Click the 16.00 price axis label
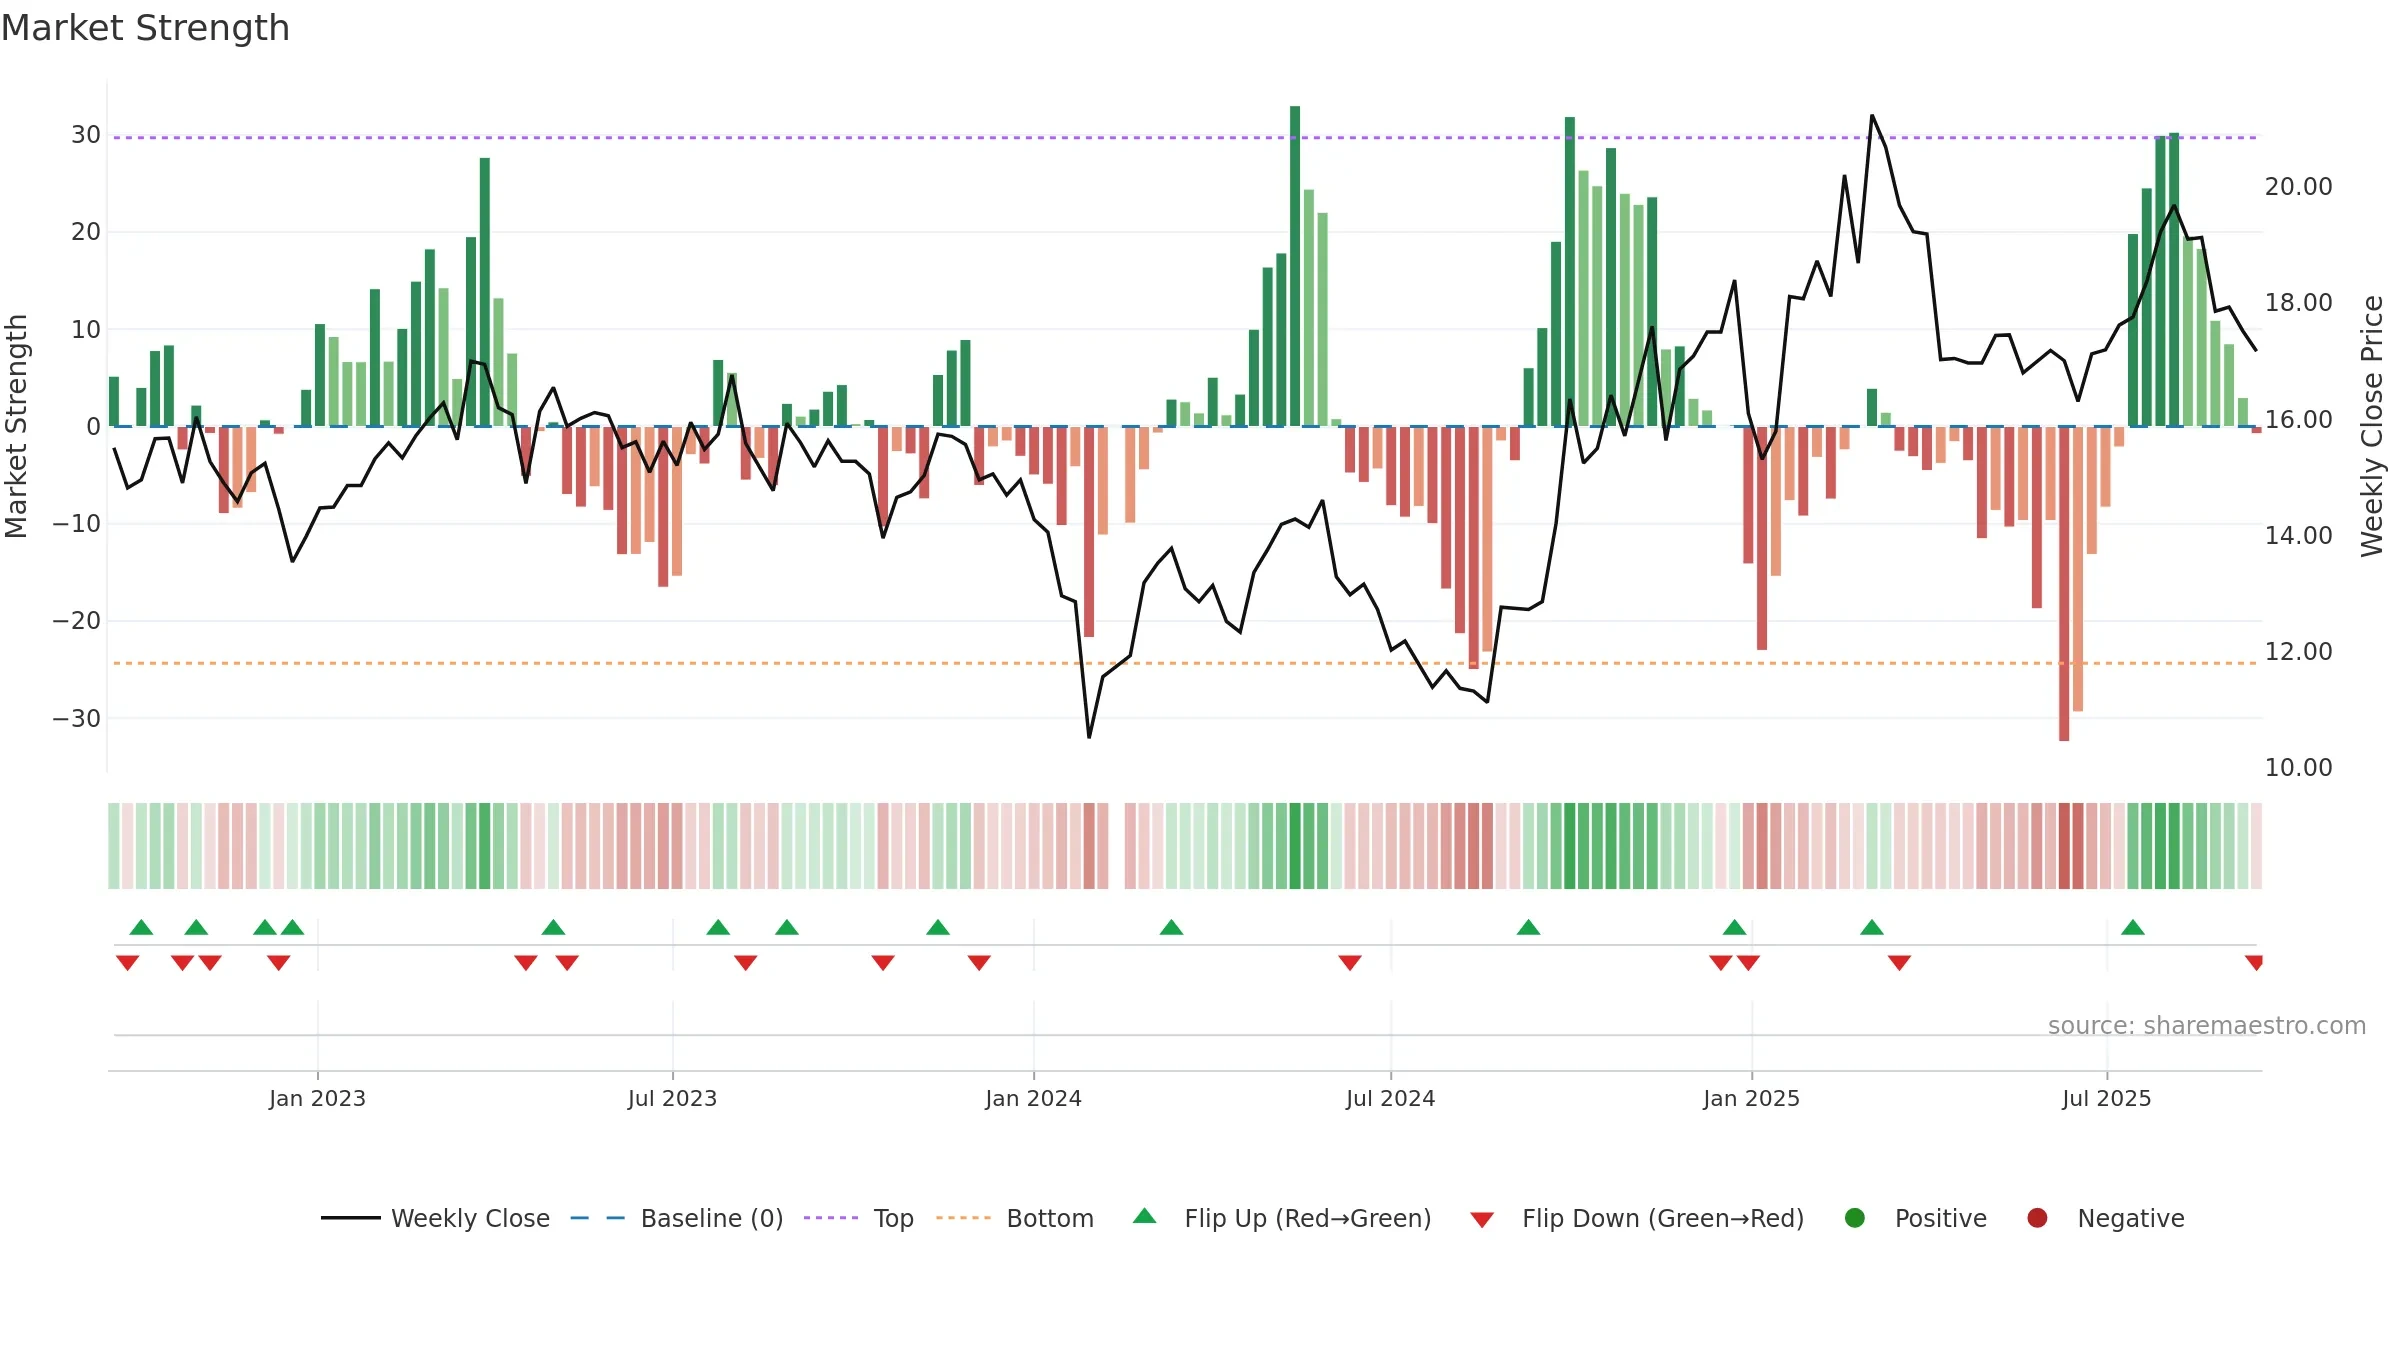This screenshot has width=2400, height=1350. (x=2298, y=419)
